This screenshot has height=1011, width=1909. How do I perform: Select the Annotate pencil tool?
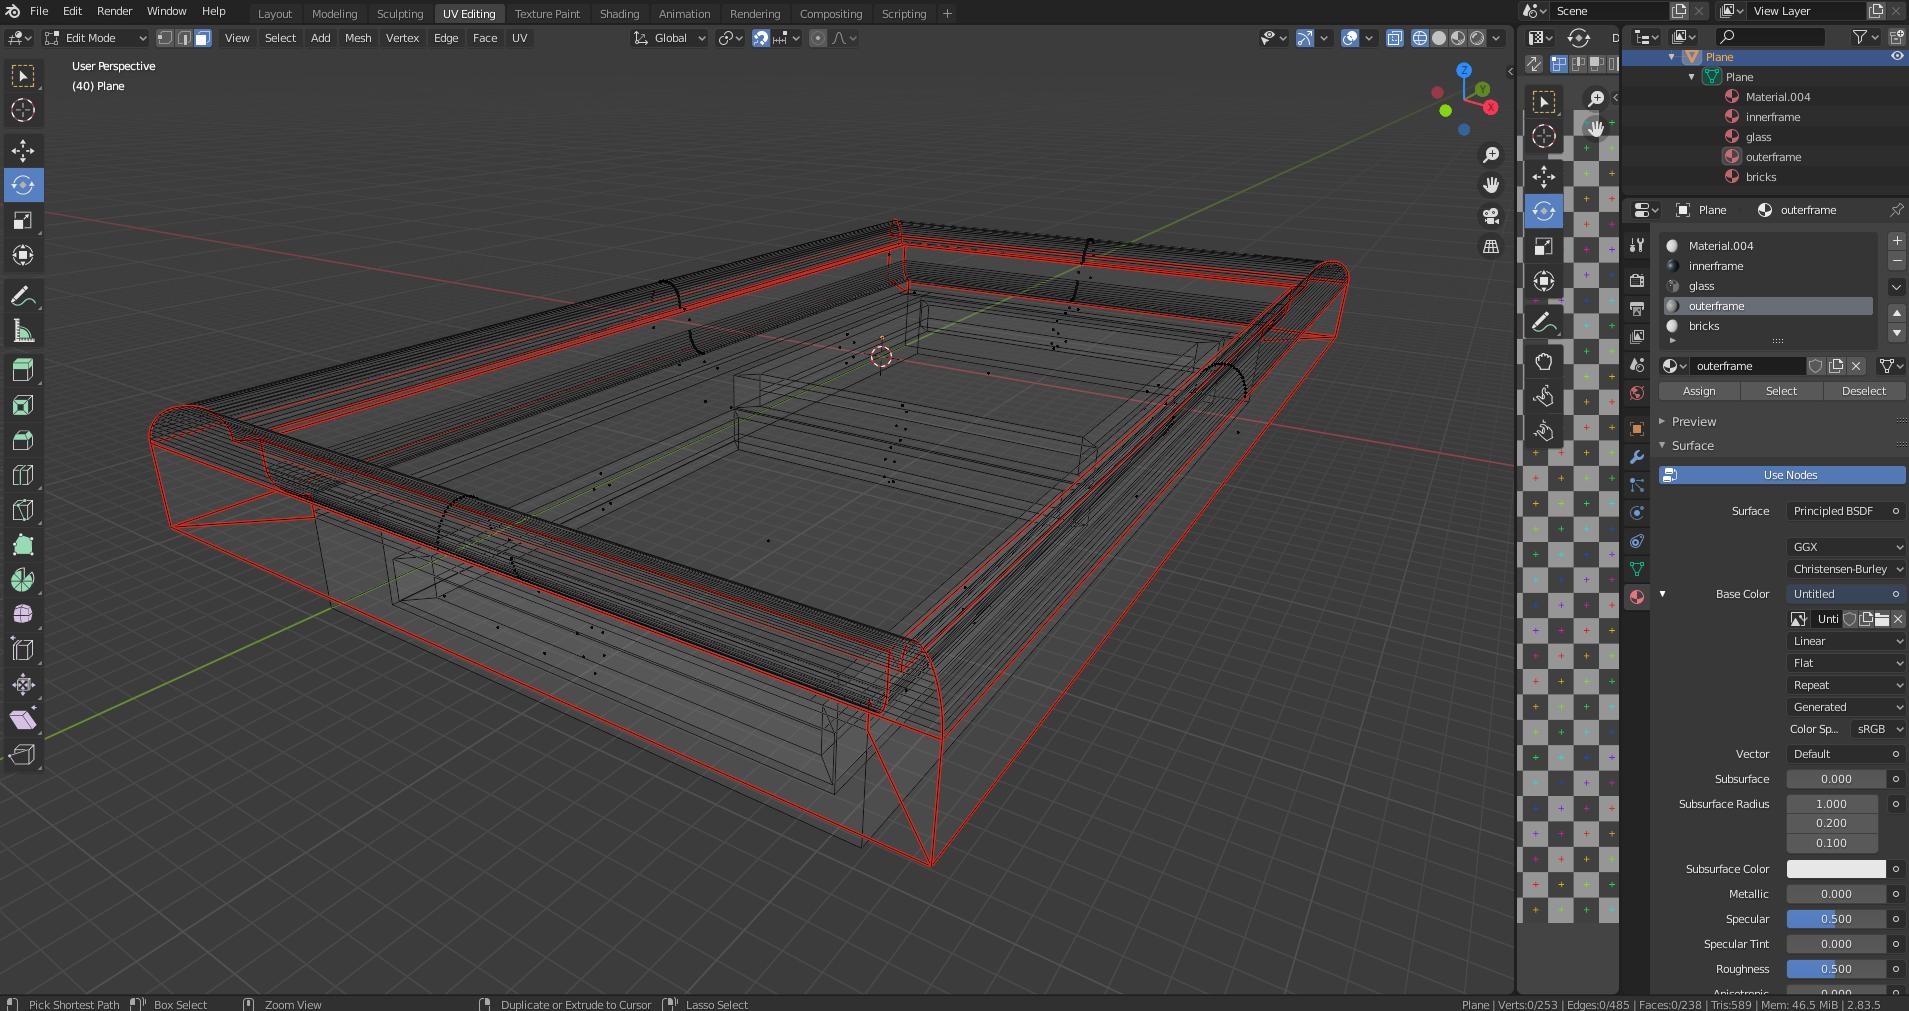23,297
